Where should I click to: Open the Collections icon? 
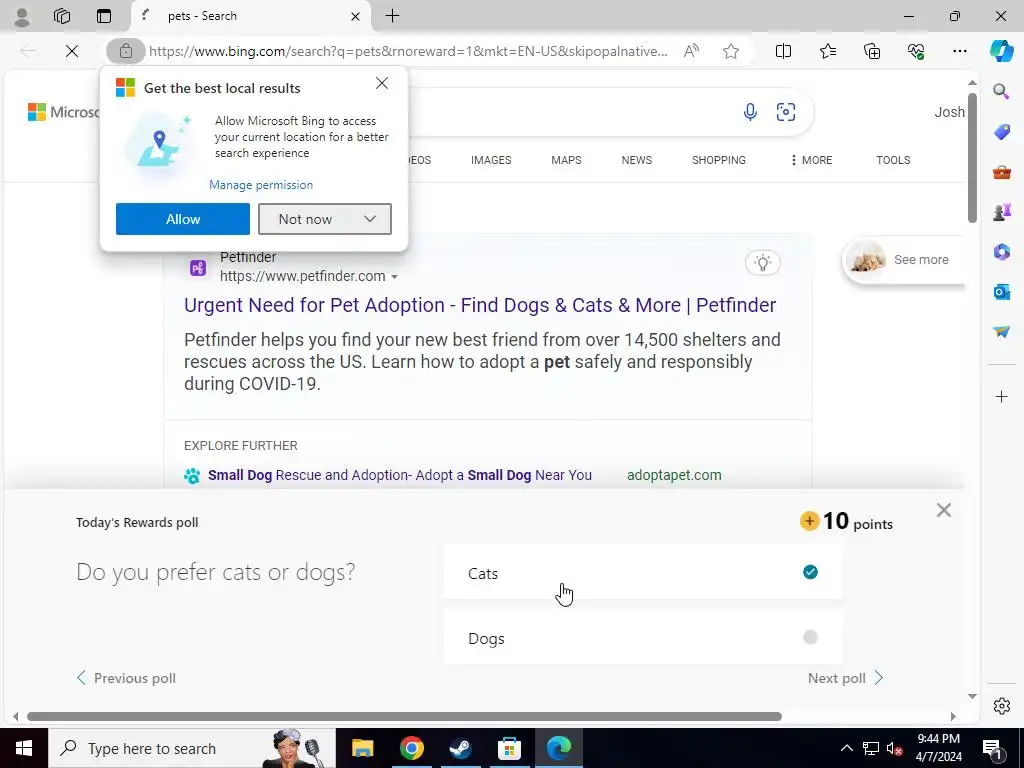pyautogui.click(x=872, y=51)
